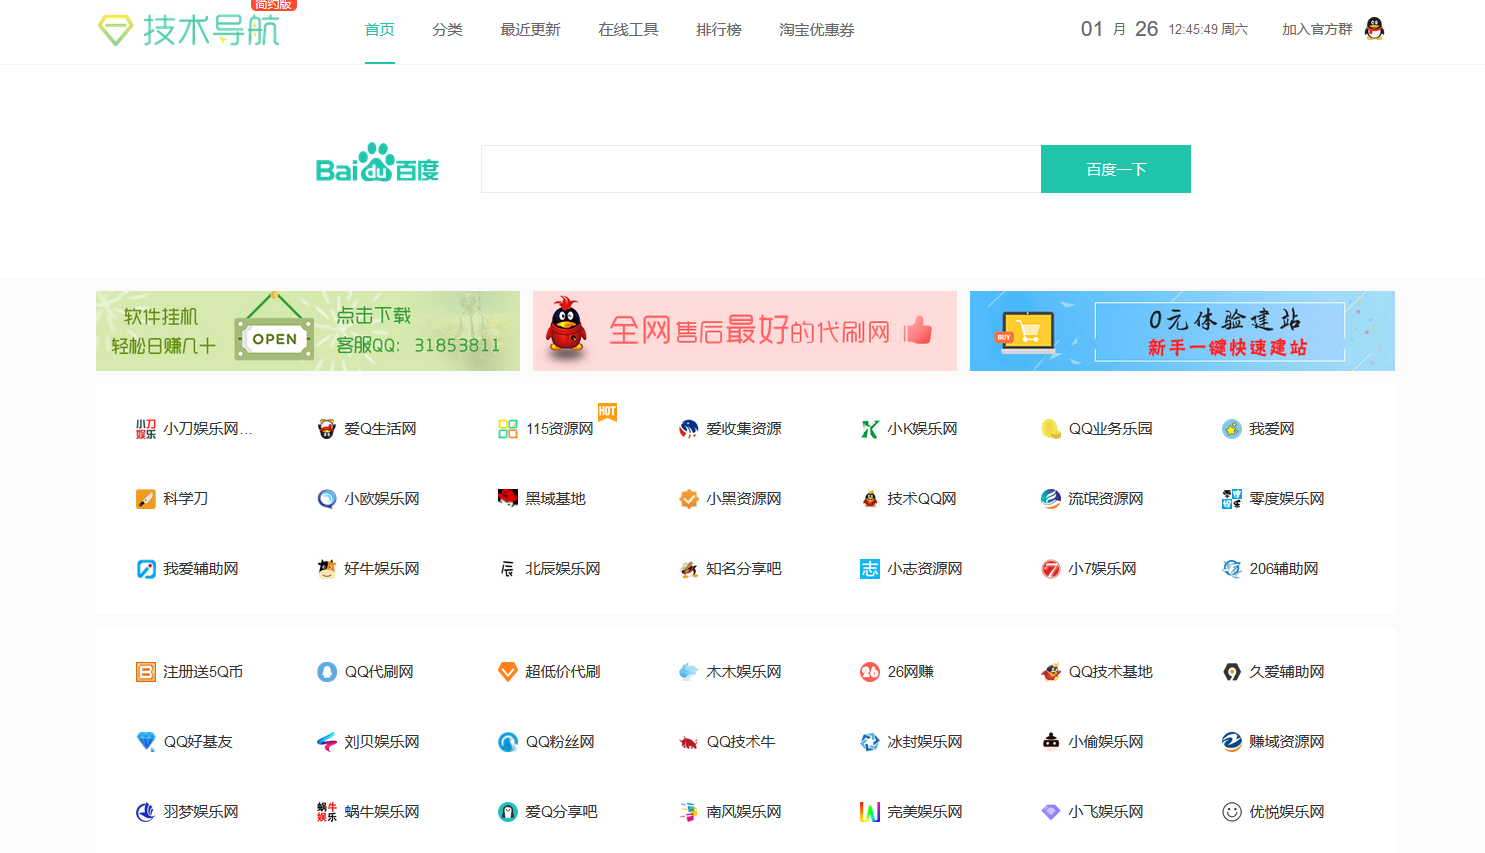The height and width of the screenshot is (853, 1485).
Task: Open the QQ penguin icon near 加入官方群
Action: click(1374, 29)
